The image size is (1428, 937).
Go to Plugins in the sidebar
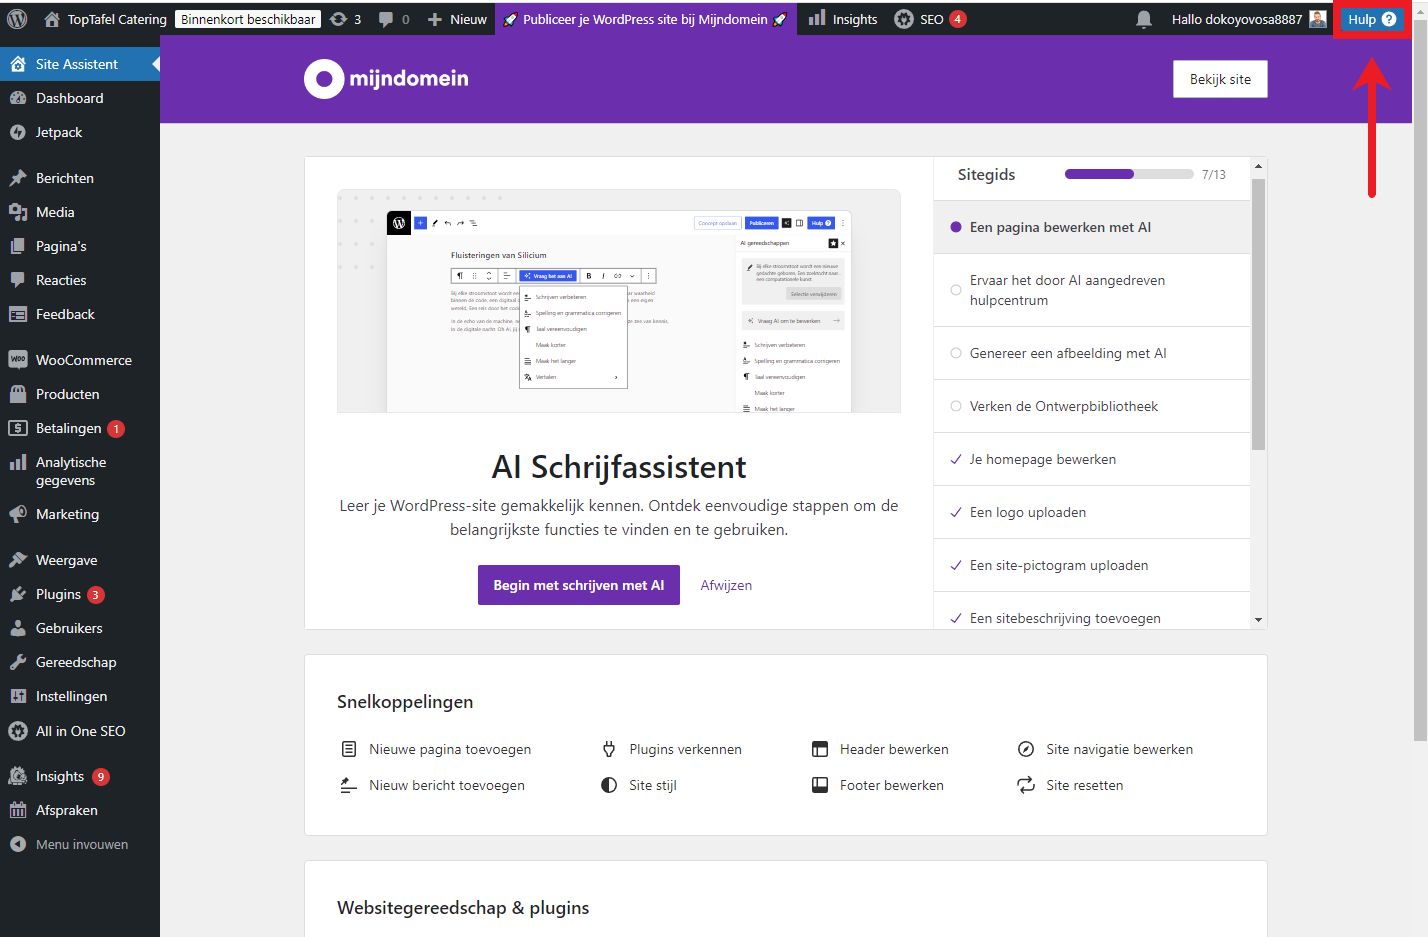58,594
